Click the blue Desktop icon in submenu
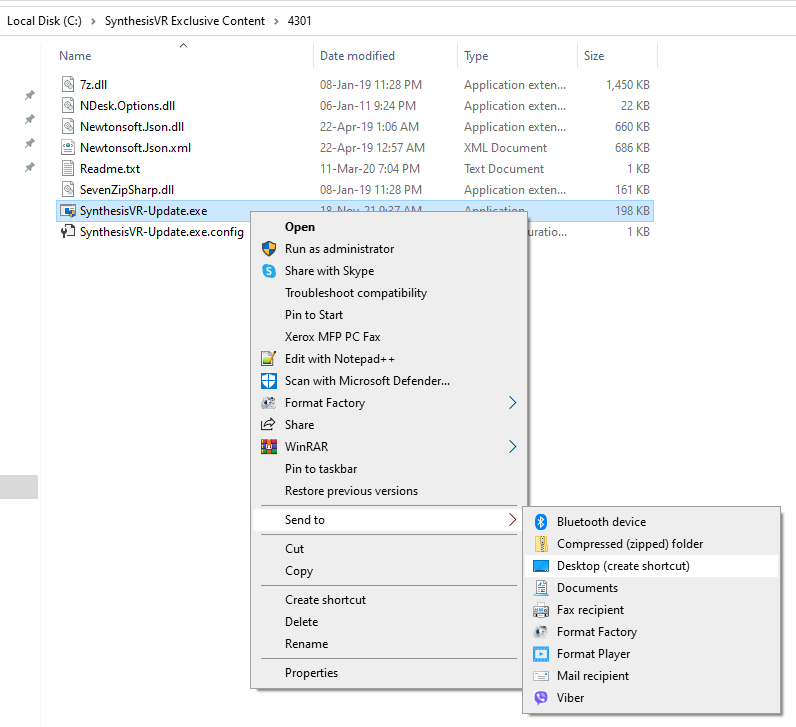796x727 pixels. pos(541,566)
